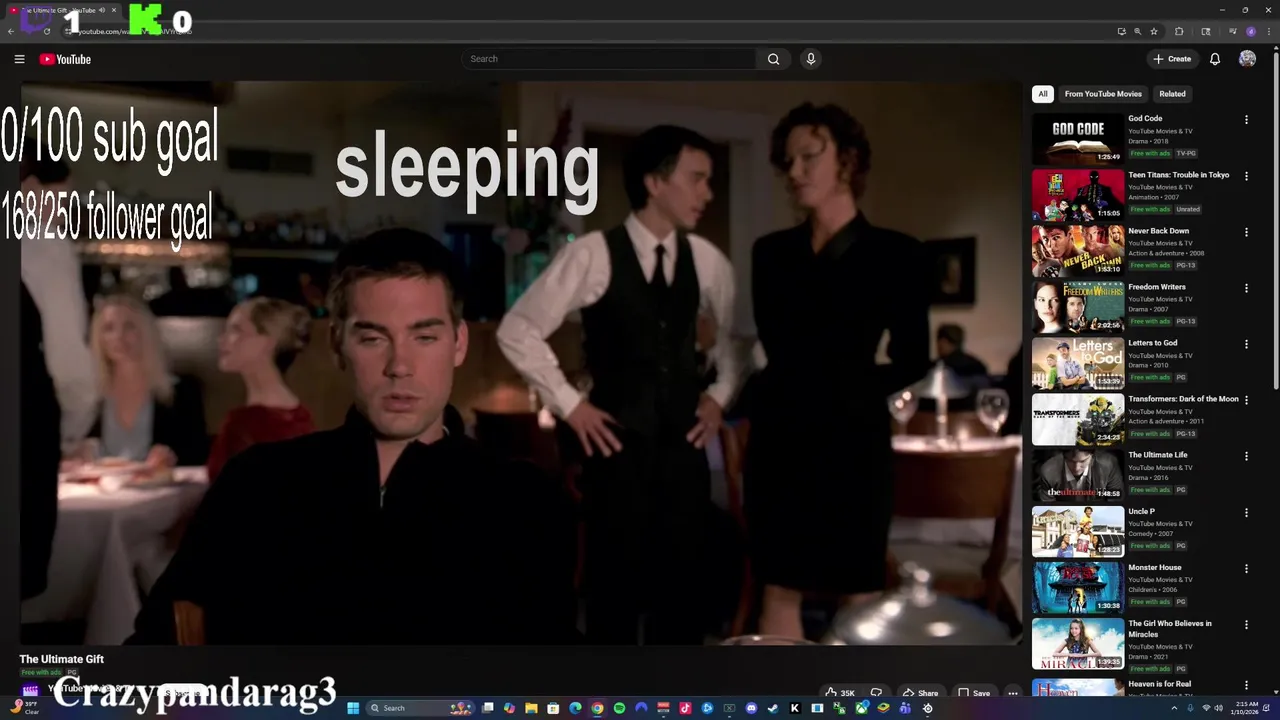Open the Create menu button
Viewport: 1280px width, 720px height.
click(x=1172, y=59)
